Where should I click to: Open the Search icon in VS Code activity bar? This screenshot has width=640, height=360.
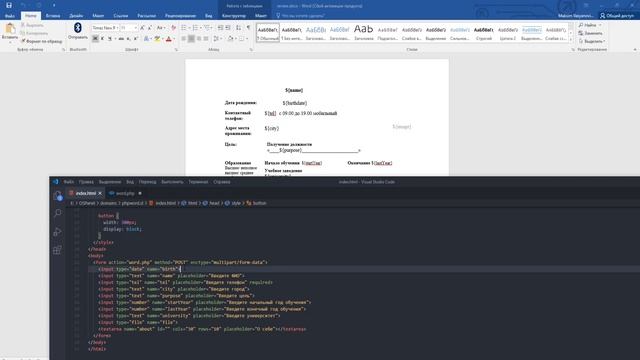(58, 213)
